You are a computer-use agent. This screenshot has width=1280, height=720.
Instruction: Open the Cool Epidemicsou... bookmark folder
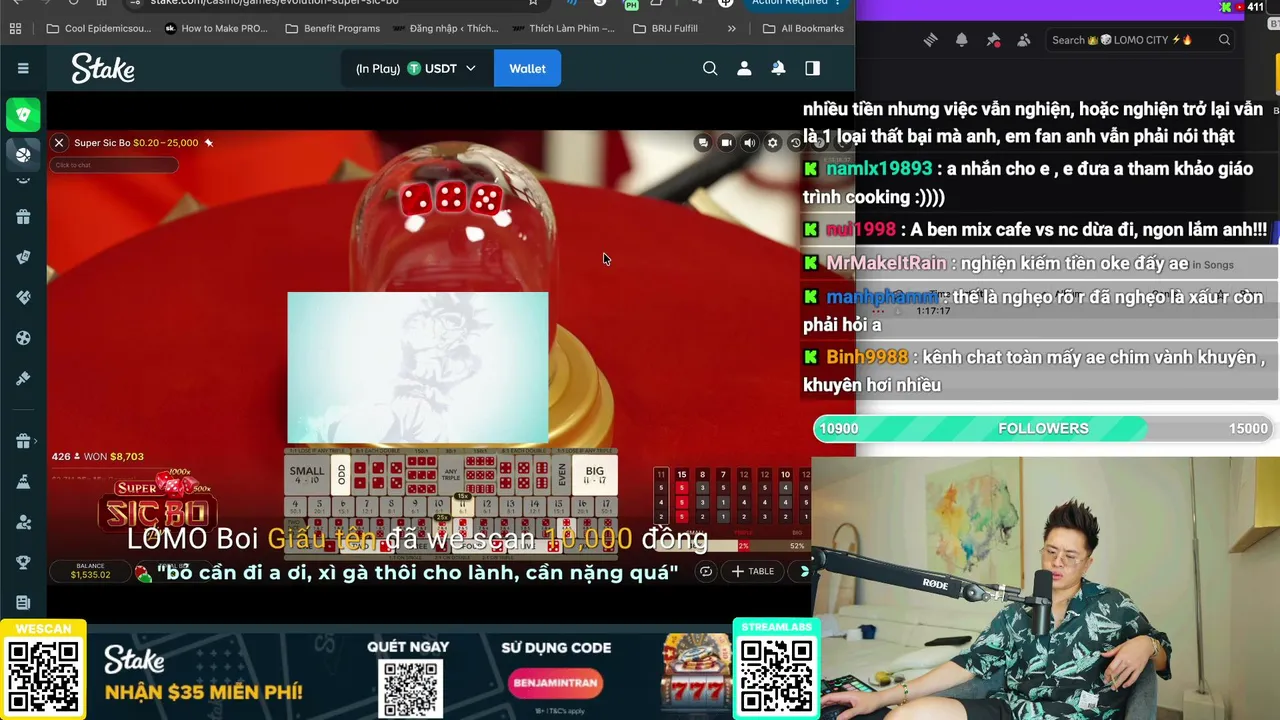tap(98, 28)
